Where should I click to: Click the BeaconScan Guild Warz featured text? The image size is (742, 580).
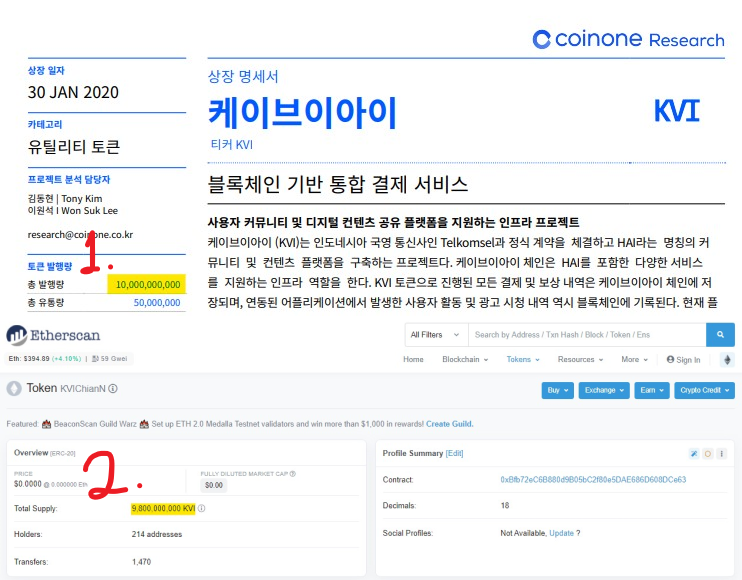95,424
